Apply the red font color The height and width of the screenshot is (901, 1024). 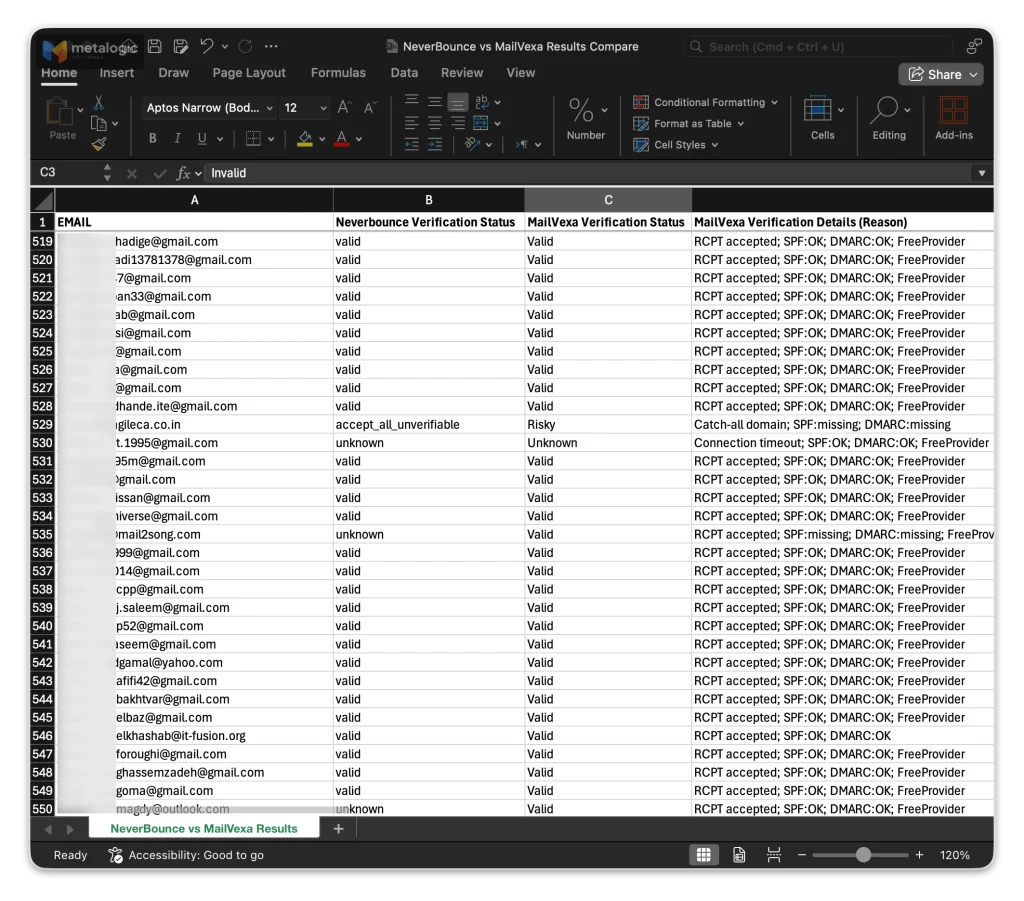341,139
